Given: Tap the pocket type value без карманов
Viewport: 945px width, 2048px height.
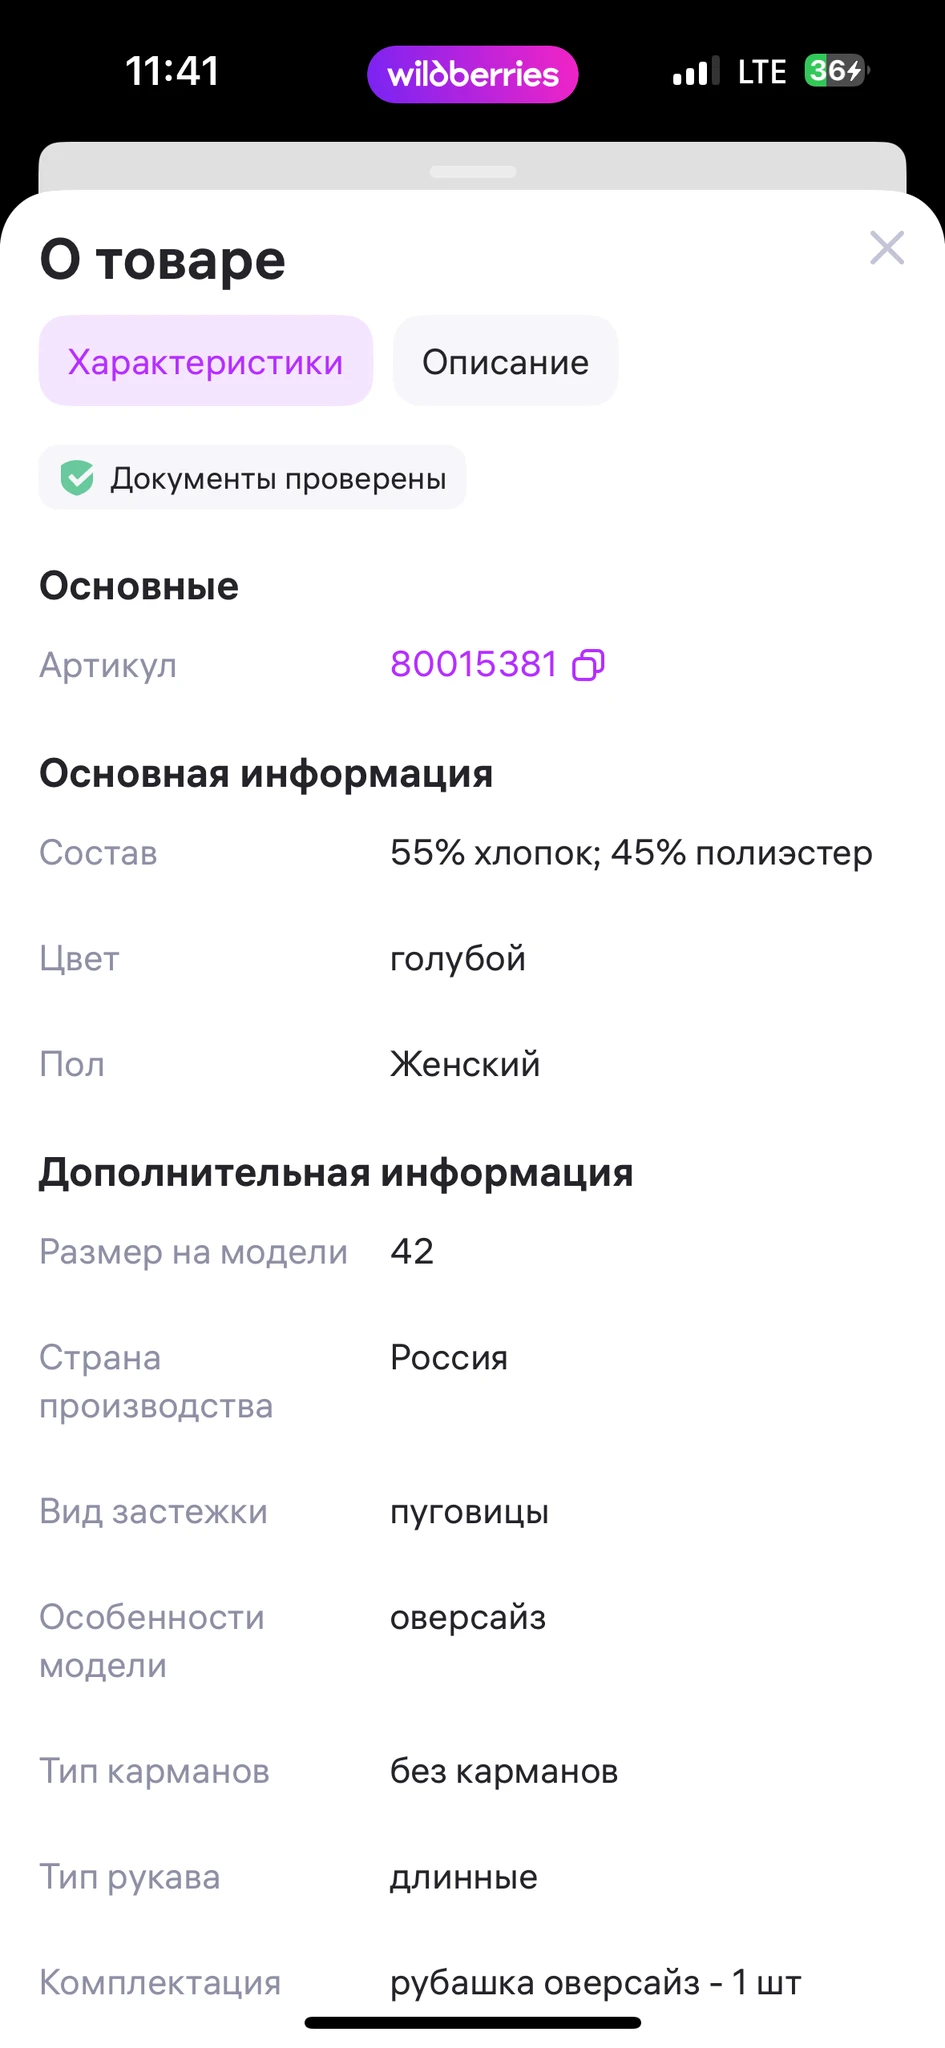Looking at the screenshot, I should [x=504, y=1771].
